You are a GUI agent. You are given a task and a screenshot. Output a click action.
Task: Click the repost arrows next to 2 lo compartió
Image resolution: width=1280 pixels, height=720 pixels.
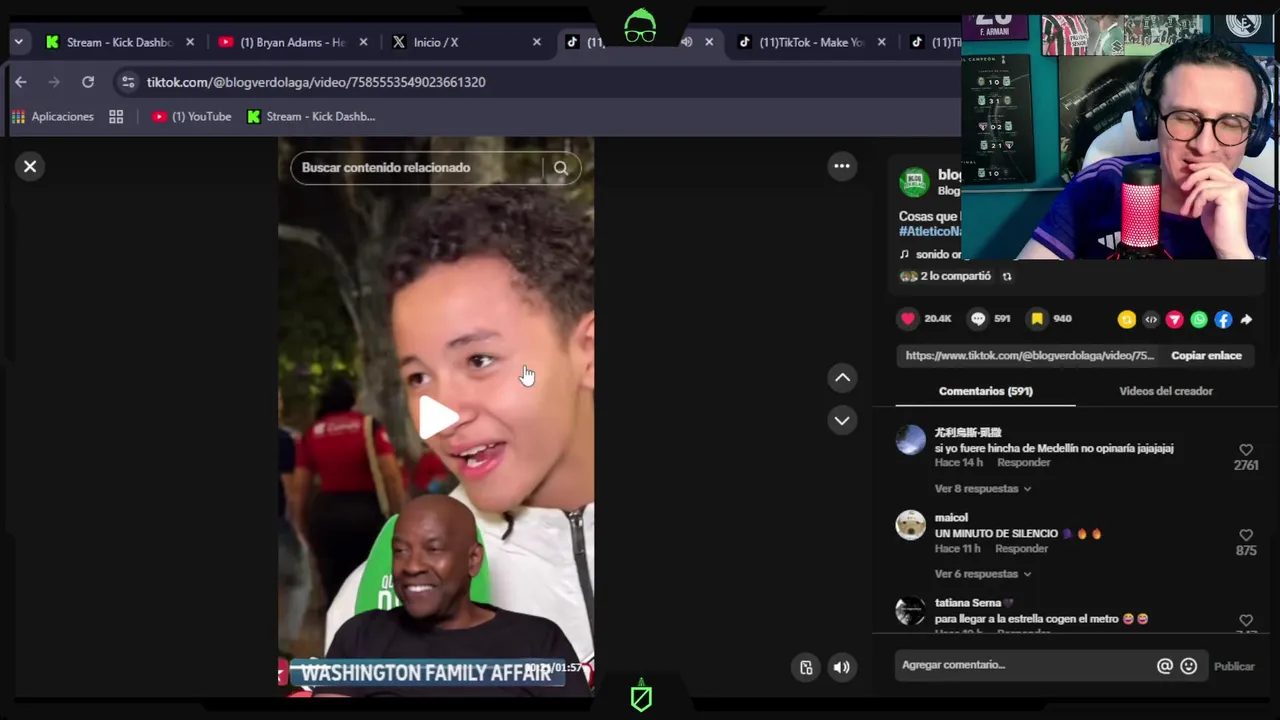pyautogui.click(x=1007, y=277)
